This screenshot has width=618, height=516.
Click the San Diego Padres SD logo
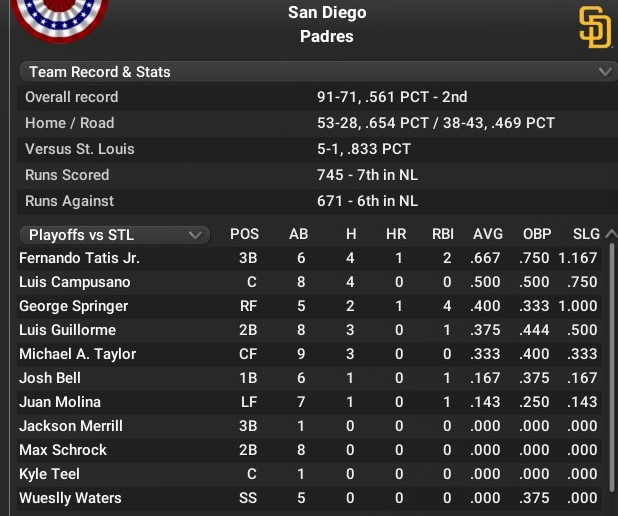[594, 27]
